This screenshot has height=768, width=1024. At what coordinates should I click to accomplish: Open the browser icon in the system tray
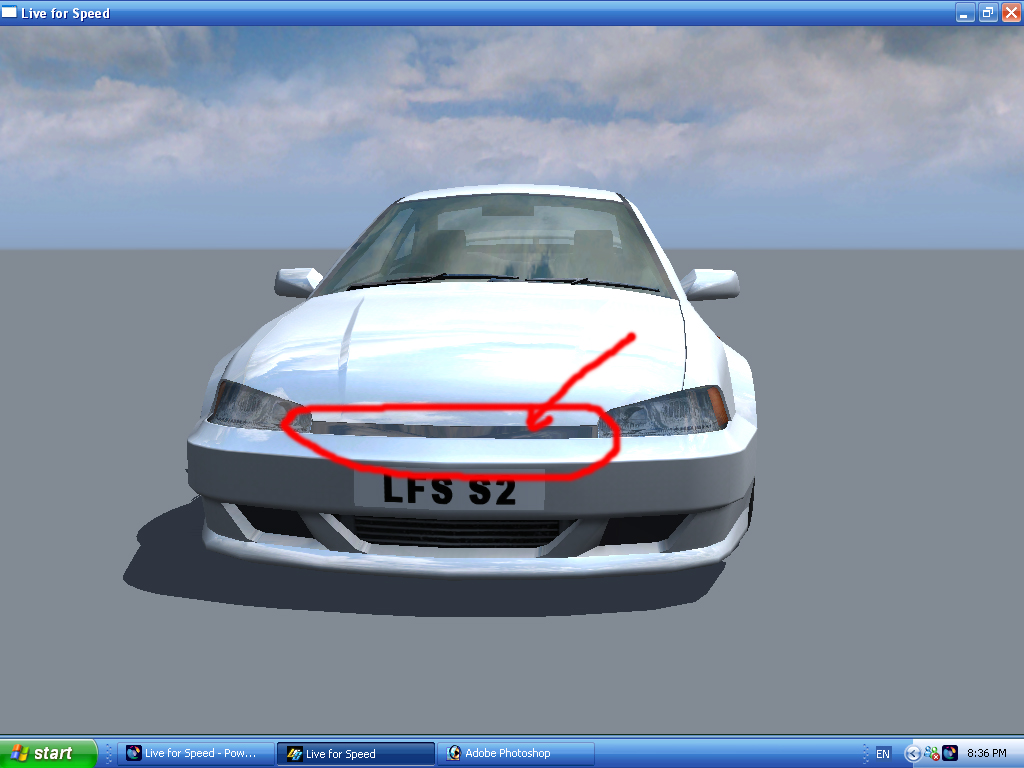(x=950, y=753)
